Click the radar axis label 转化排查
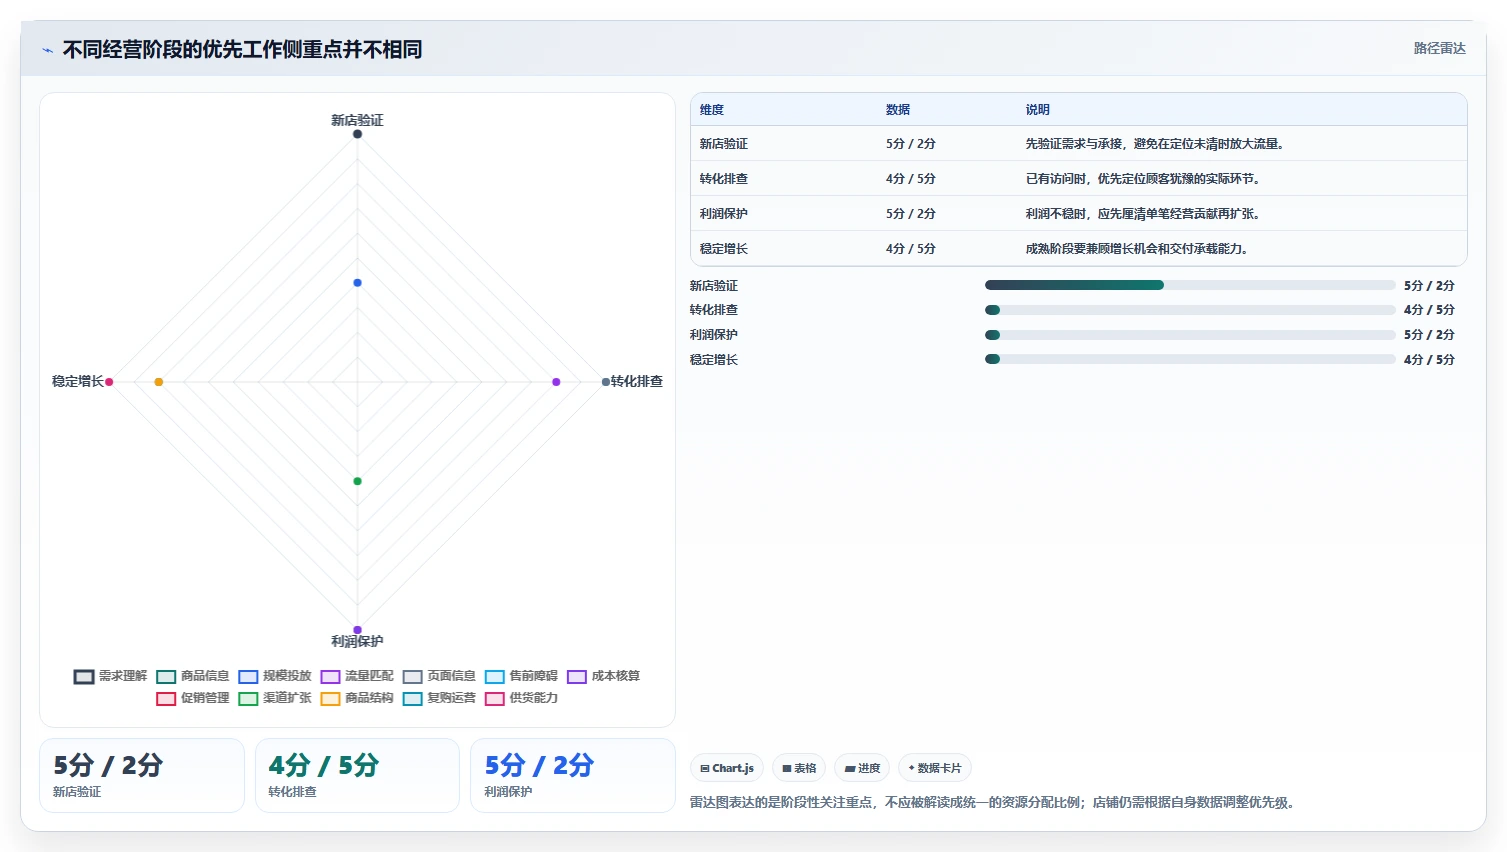1507x852 pixels. pos(636,381)
